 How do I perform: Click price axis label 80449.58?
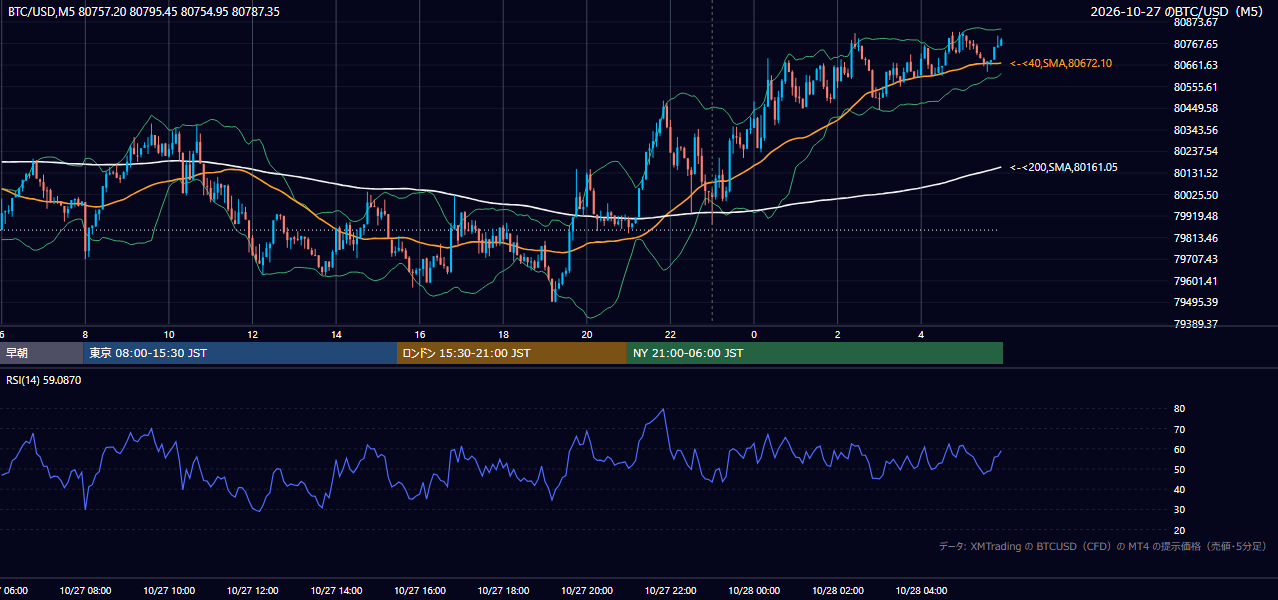(1195, 108)
